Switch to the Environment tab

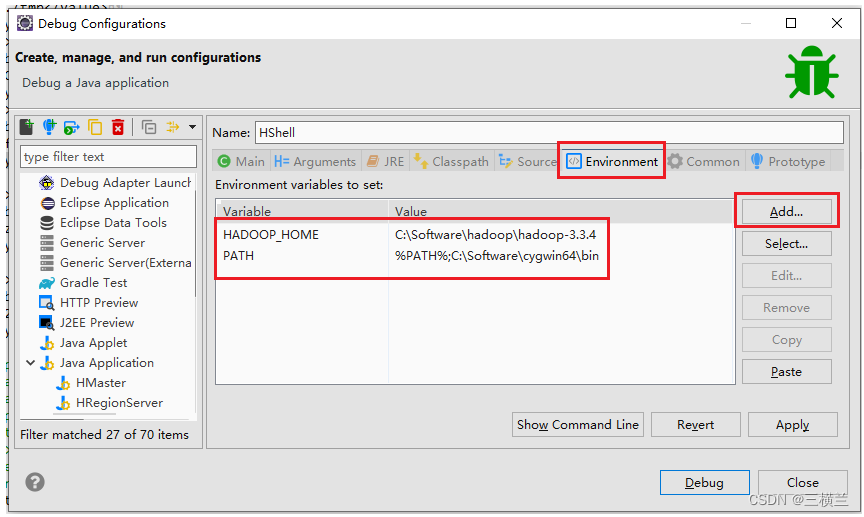[612, 161]
